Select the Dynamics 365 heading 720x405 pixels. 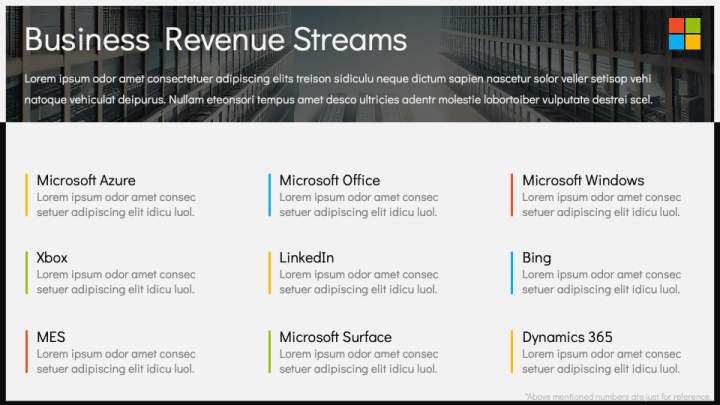click(567, 338)
